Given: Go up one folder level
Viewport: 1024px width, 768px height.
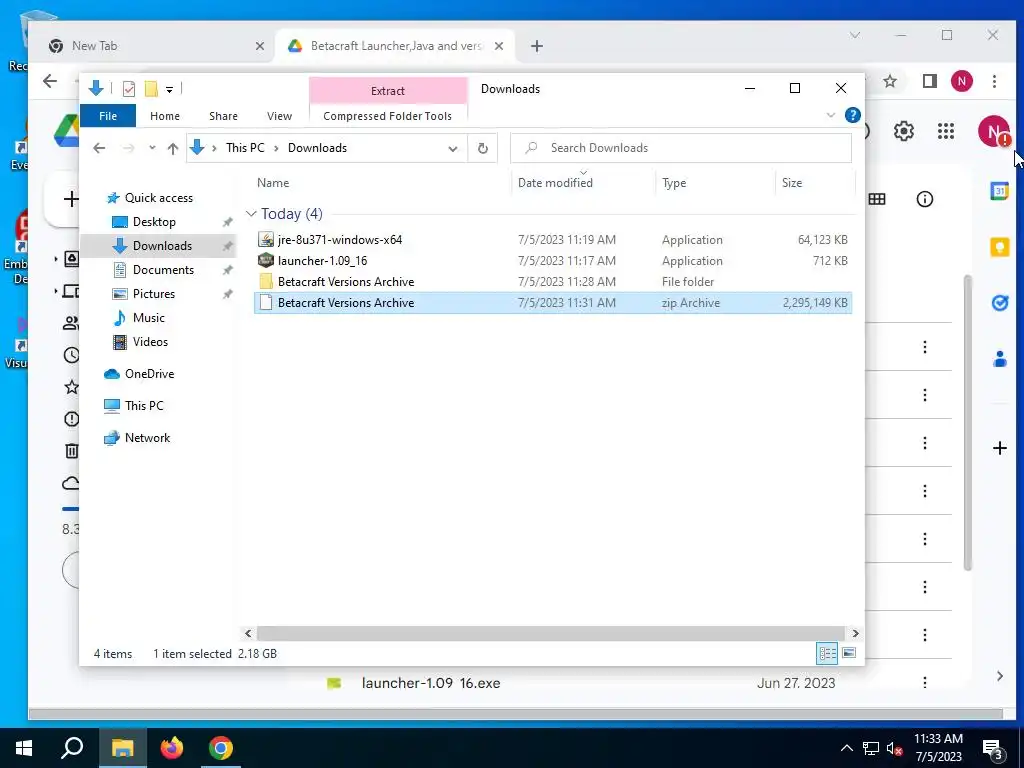Looking at the screenshot, I should click(172, 148).
